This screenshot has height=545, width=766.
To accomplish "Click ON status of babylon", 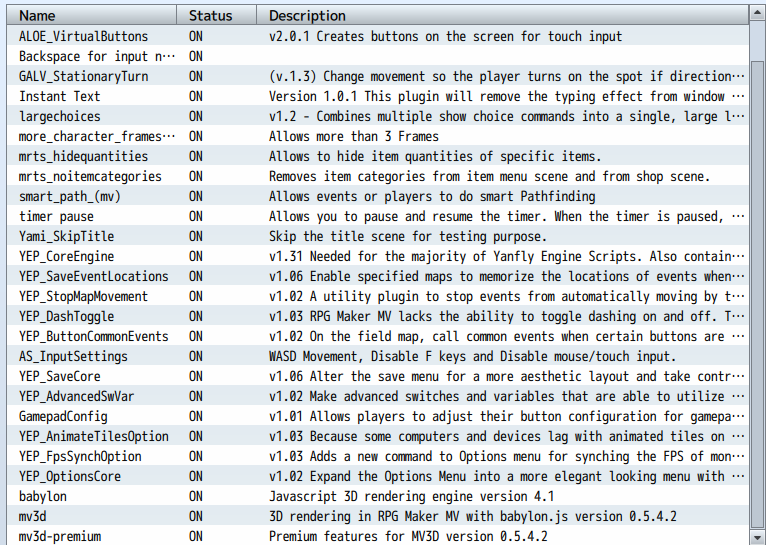I will tap(196, 497).
